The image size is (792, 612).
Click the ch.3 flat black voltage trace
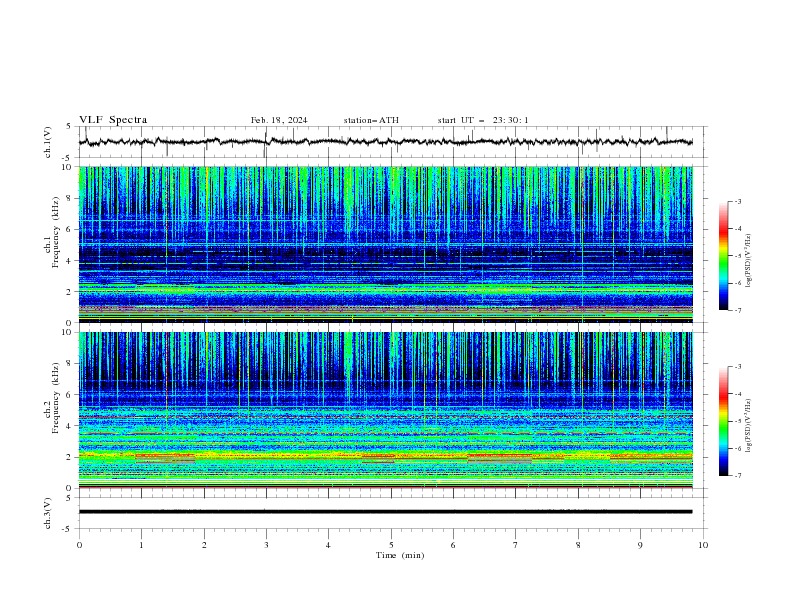pyautogui.click(x=385, y=512)
